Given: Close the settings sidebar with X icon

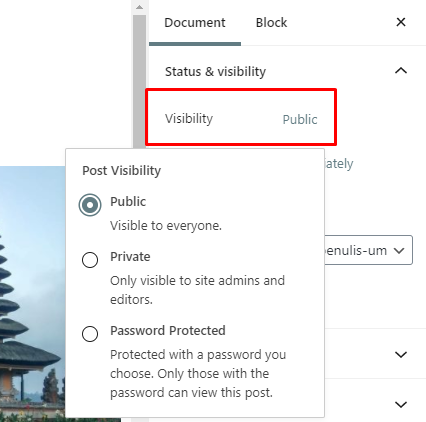Looking at the screenshot, I should pos(401,22).
